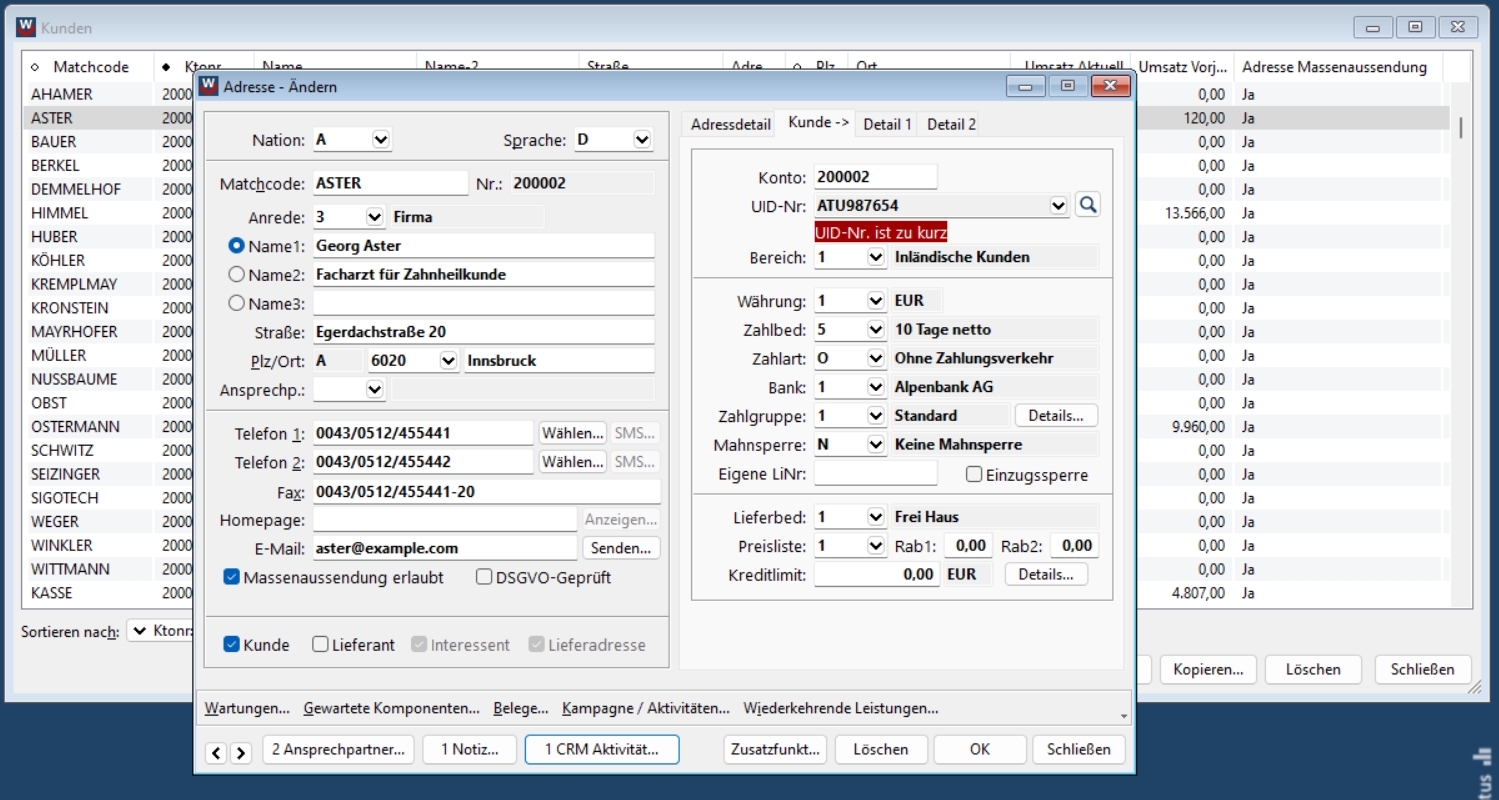Click Schließen in the Adresse dialog

(1079, 749)
